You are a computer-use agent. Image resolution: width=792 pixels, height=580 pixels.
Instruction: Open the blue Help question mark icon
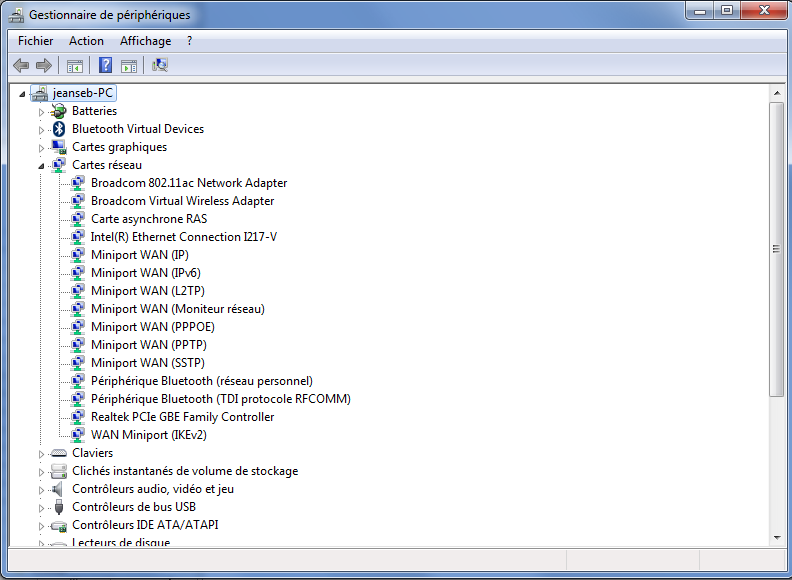pos(105,65)
